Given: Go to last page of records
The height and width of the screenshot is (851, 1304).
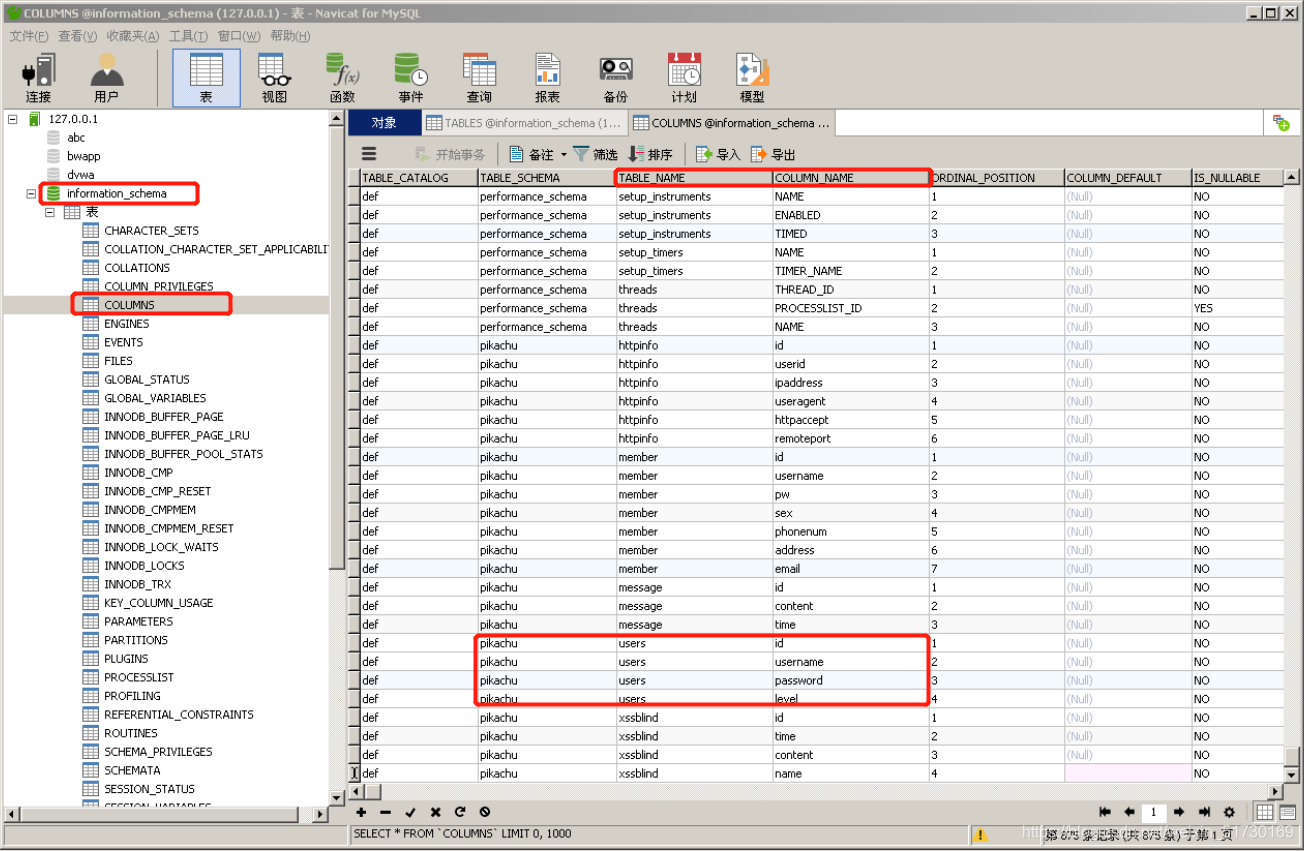Looking at the screenshot, I should 1204,812.
